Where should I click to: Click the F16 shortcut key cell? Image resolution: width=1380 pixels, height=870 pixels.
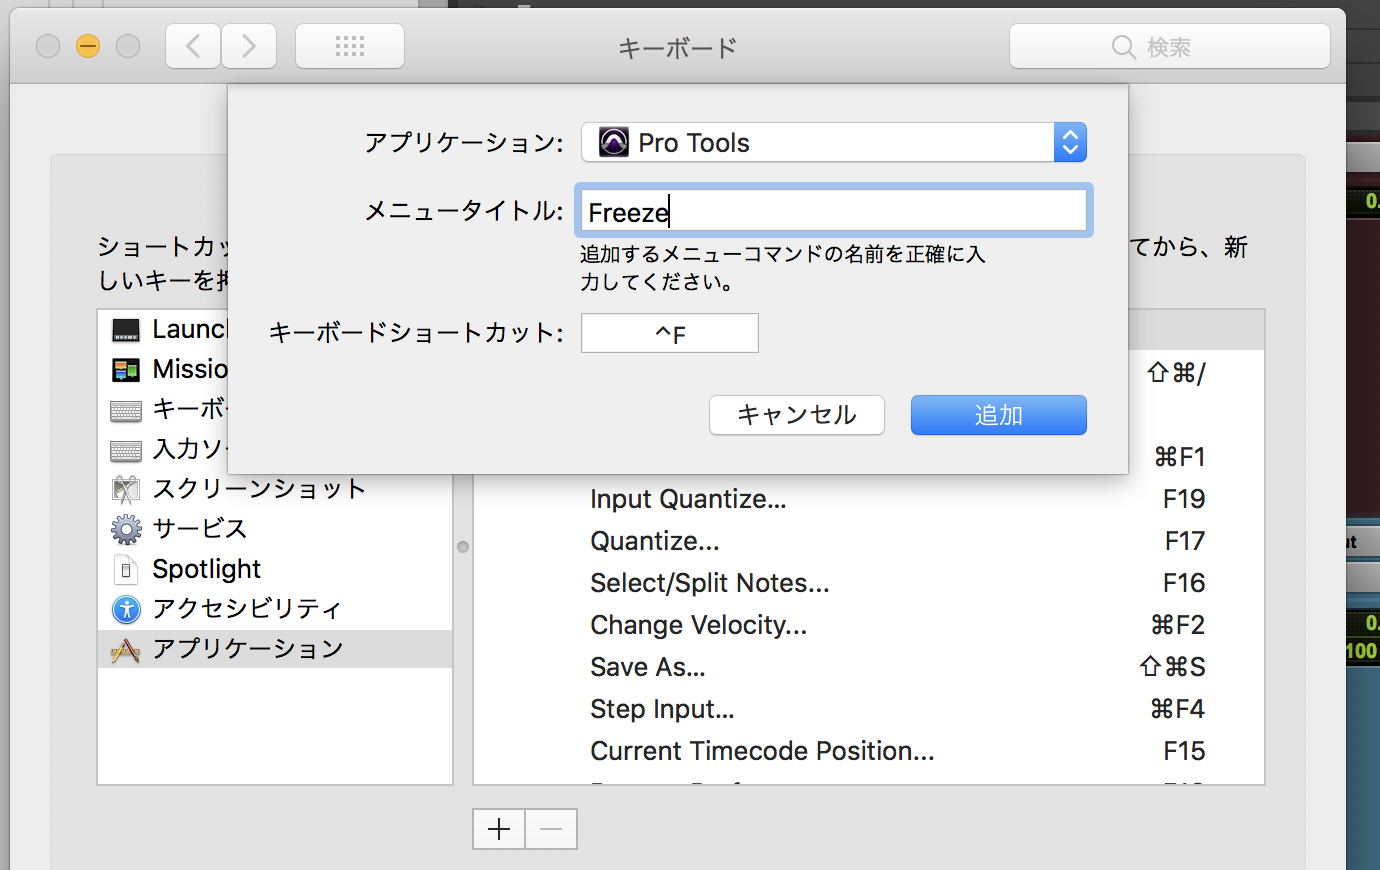point(1184,583)
